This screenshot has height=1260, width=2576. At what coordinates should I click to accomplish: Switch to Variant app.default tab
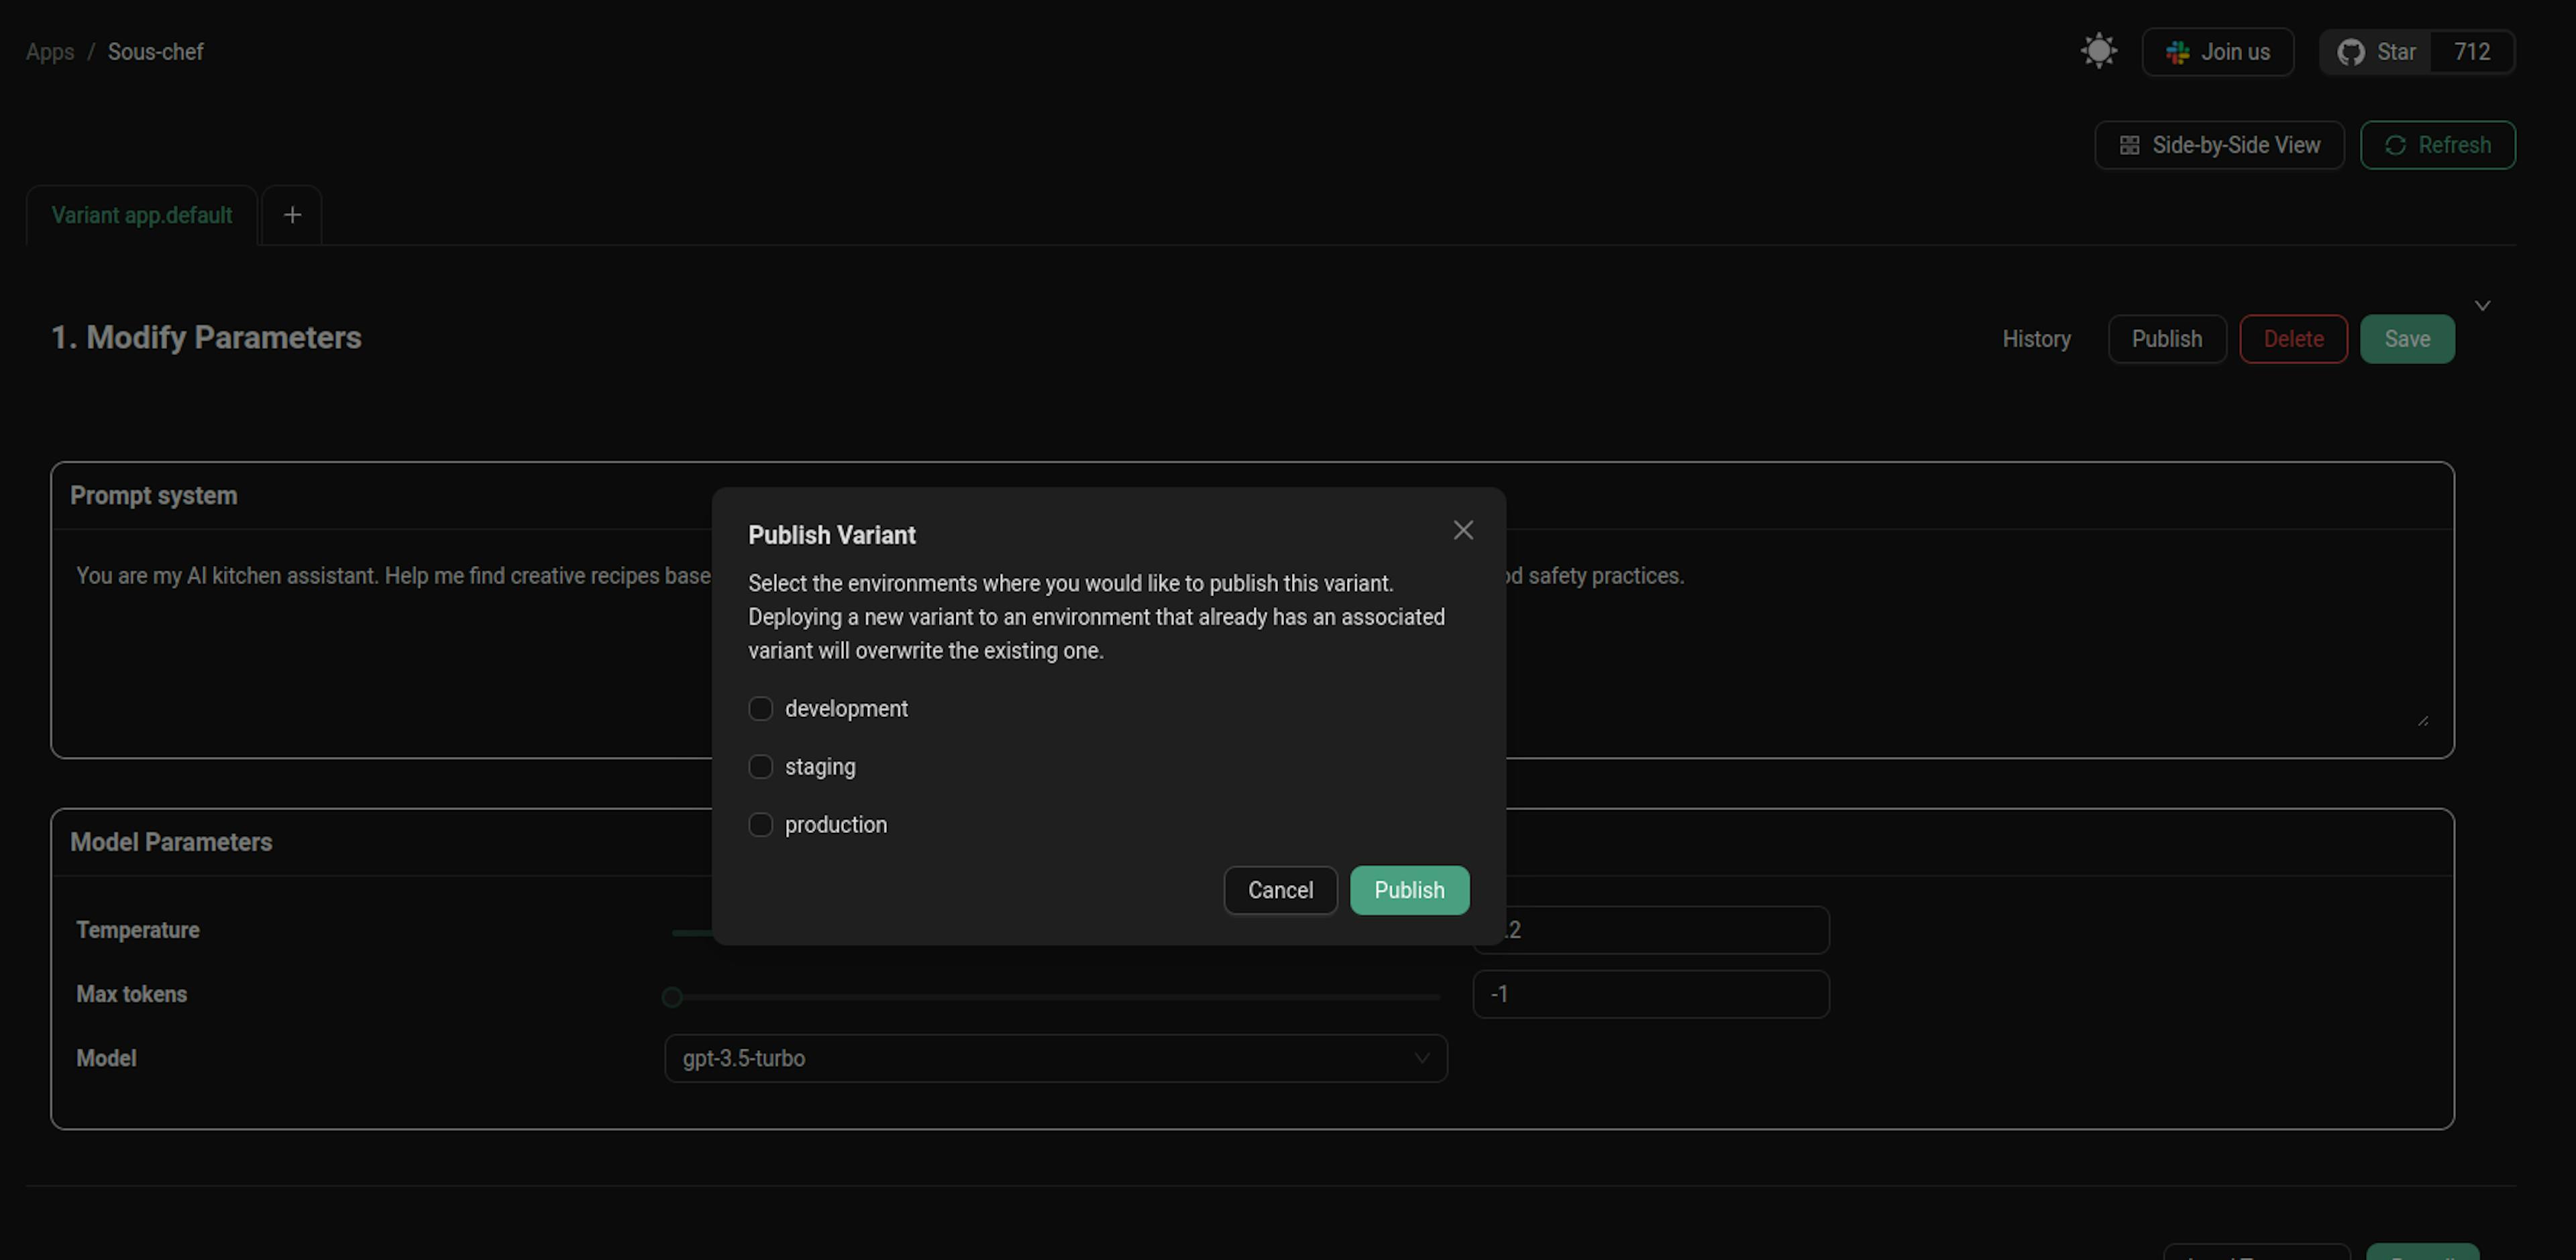142,213
